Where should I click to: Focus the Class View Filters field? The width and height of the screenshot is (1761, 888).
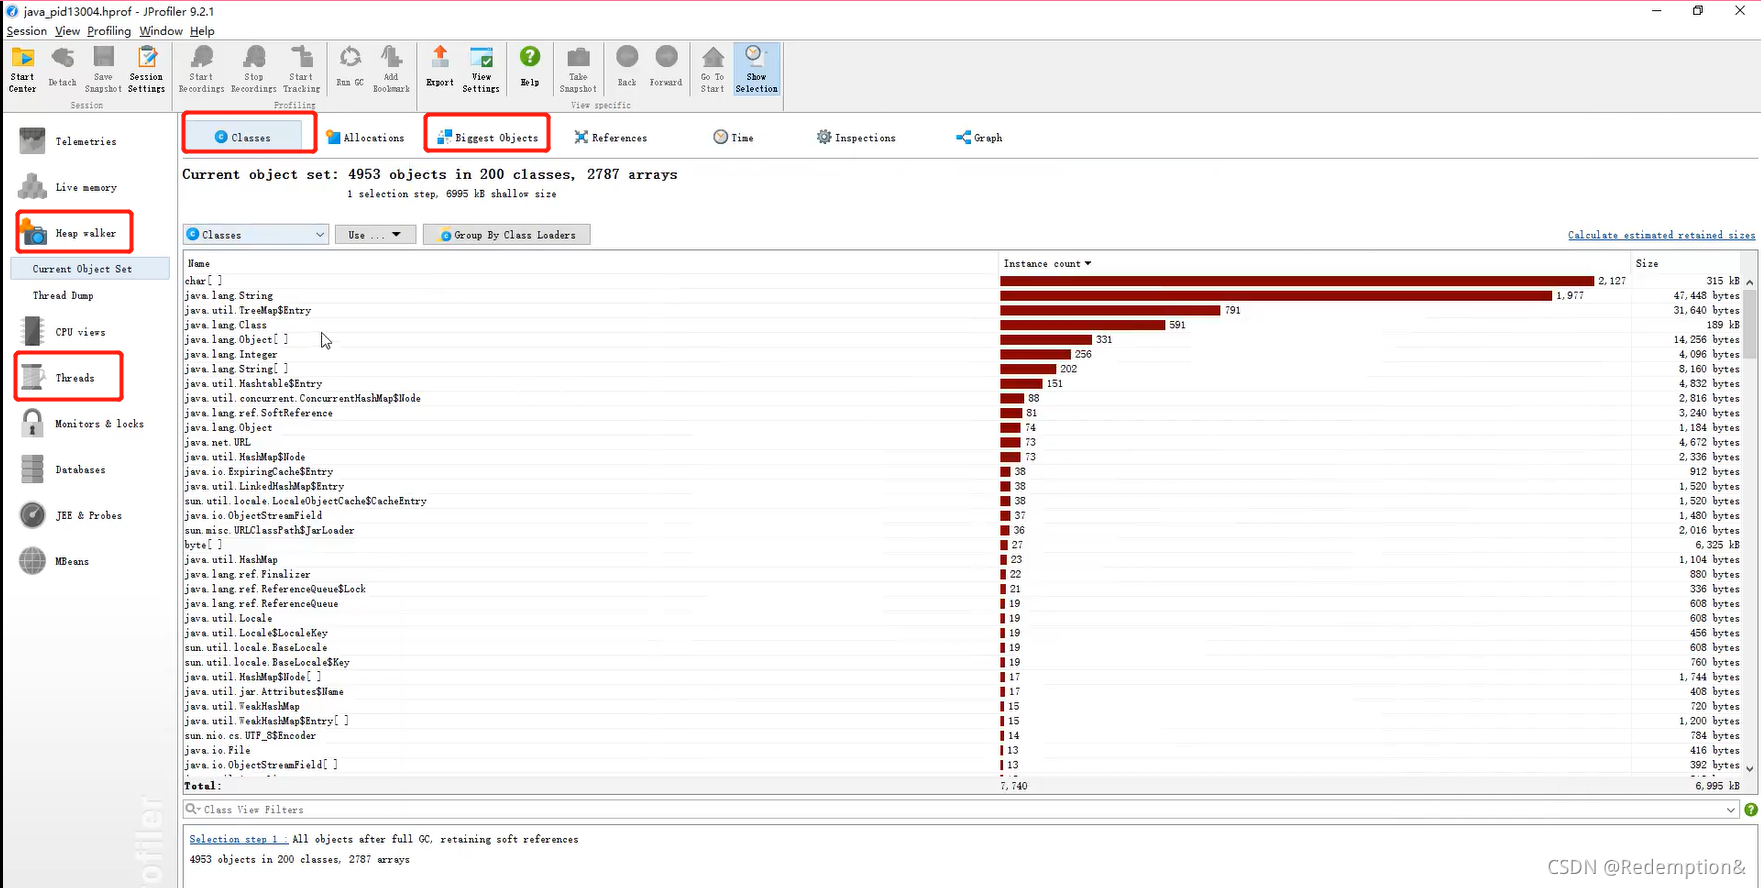(x=960, y=810)
